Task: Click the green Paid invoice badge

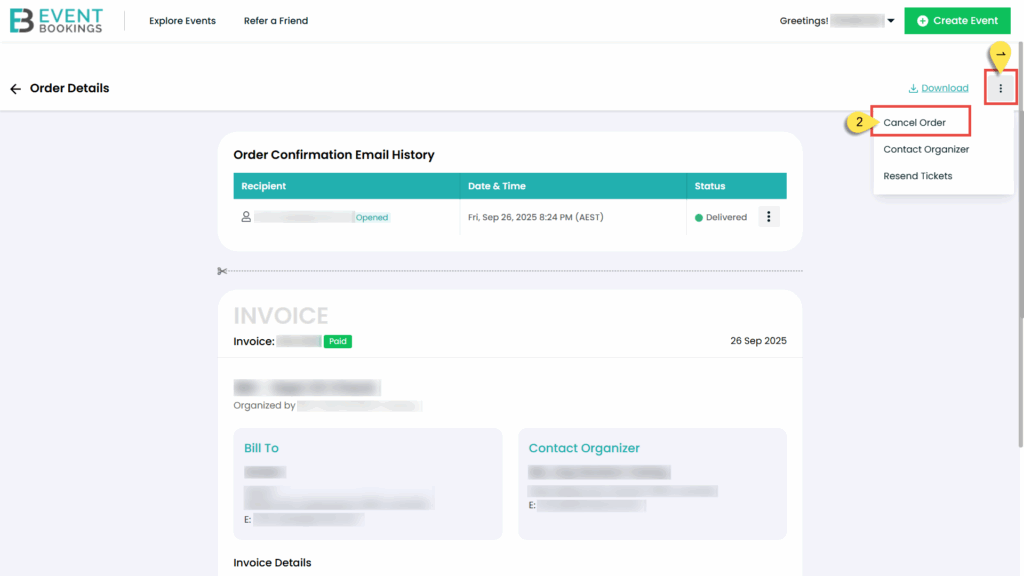Action: pyautogui.click(x=337, y=341)
